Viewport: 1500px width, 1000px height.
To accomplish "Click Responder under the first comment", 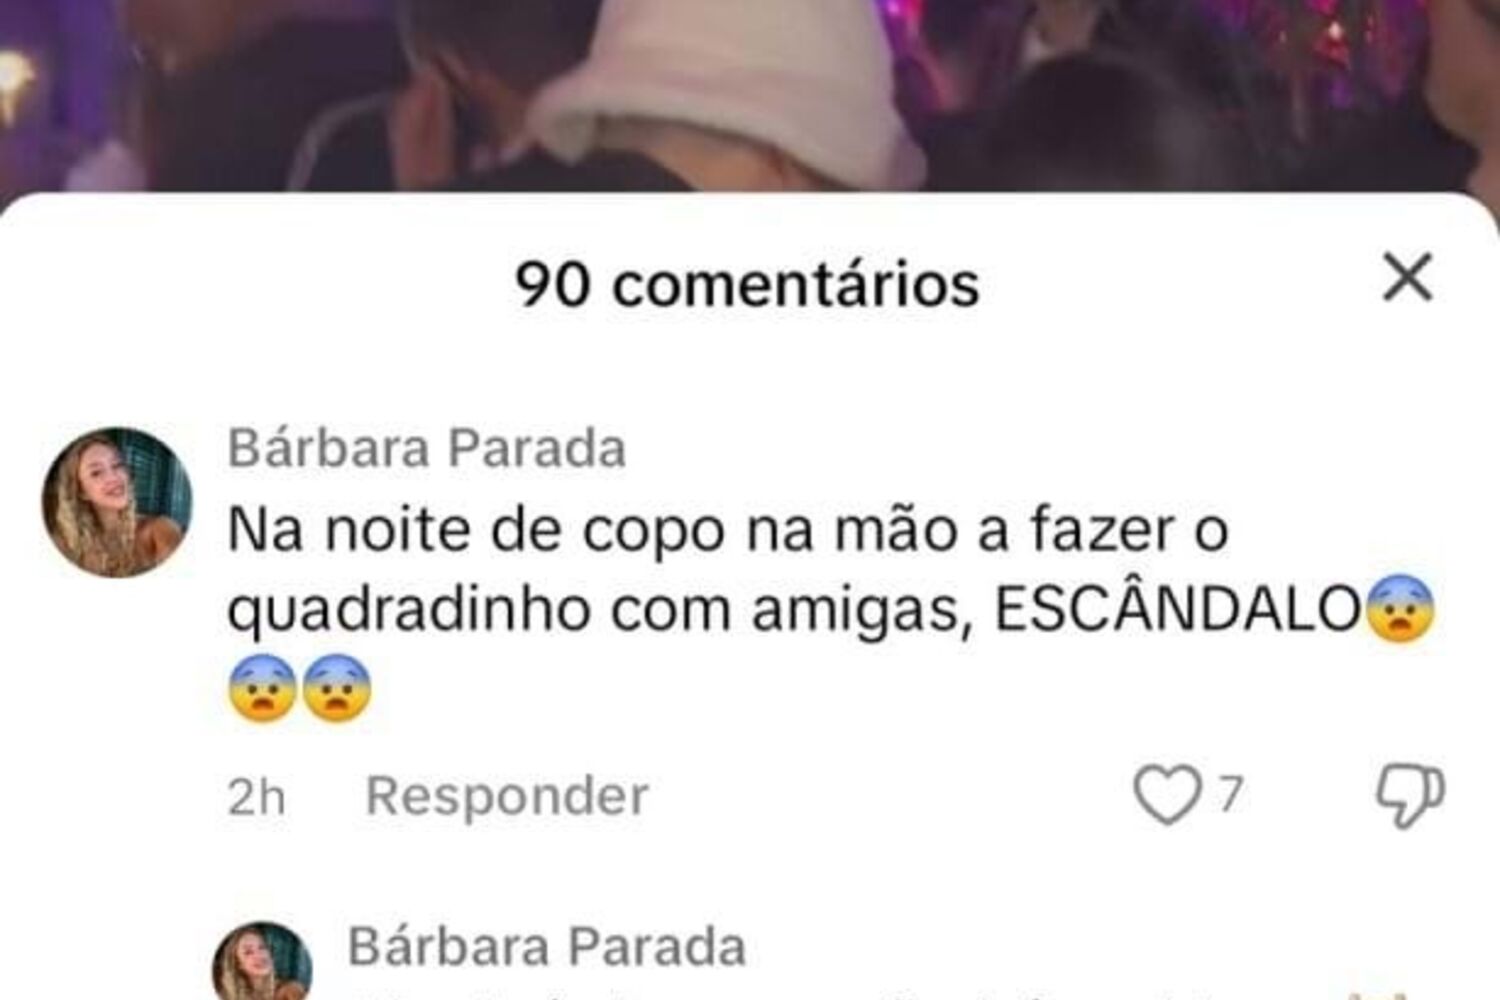I will (507, 796).
